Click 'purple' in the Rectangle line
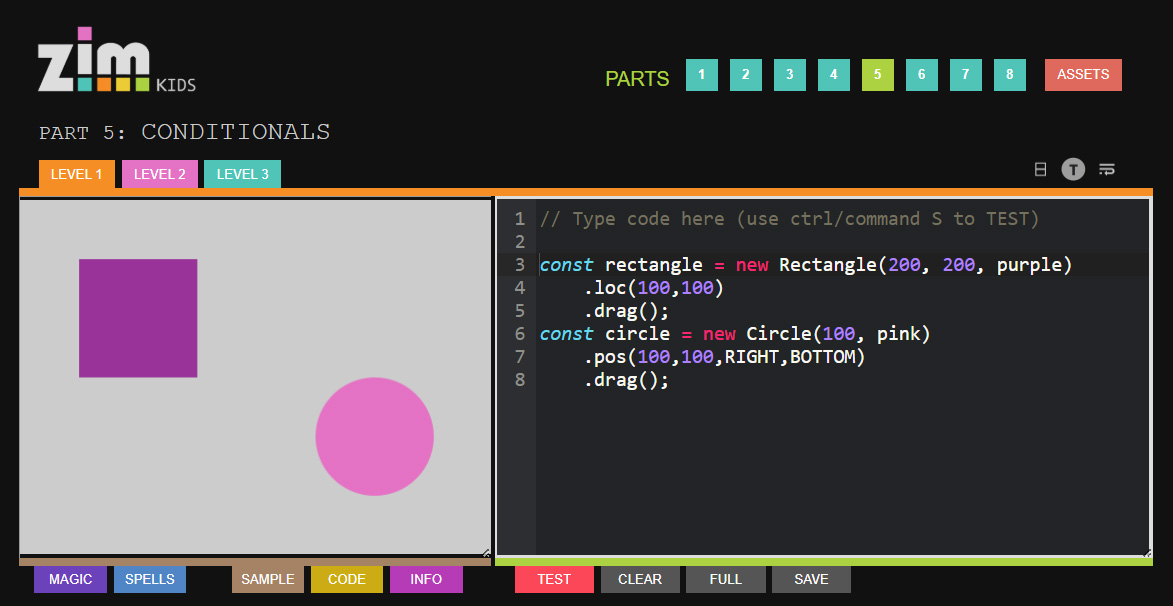The height and width of the screenshot is (606, 1173). click(1029, 265)
